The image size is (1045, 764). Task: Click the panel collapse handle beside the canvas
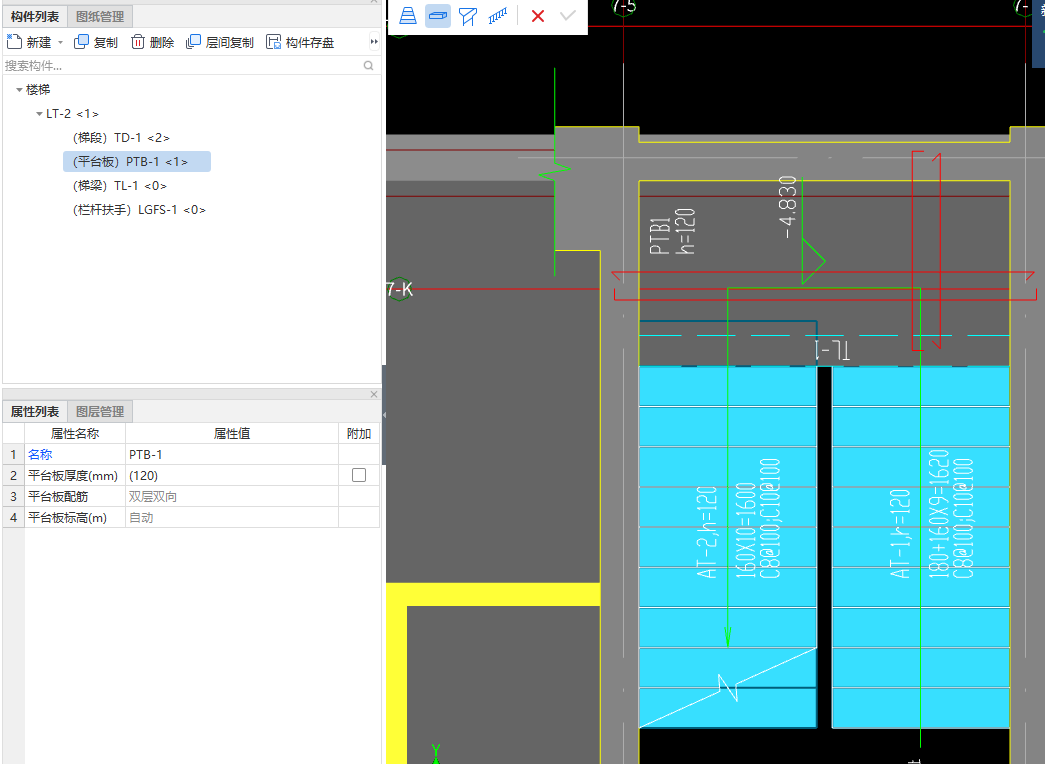point(384,415)
